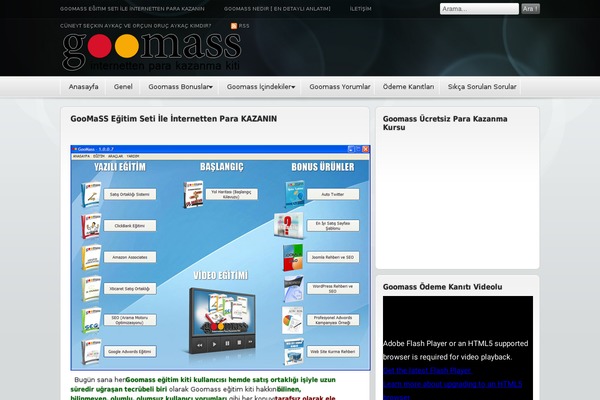Click the orange RSS feed icon
Image resolution: width=600 pixels, height=400 pixels.
(234, 26)
